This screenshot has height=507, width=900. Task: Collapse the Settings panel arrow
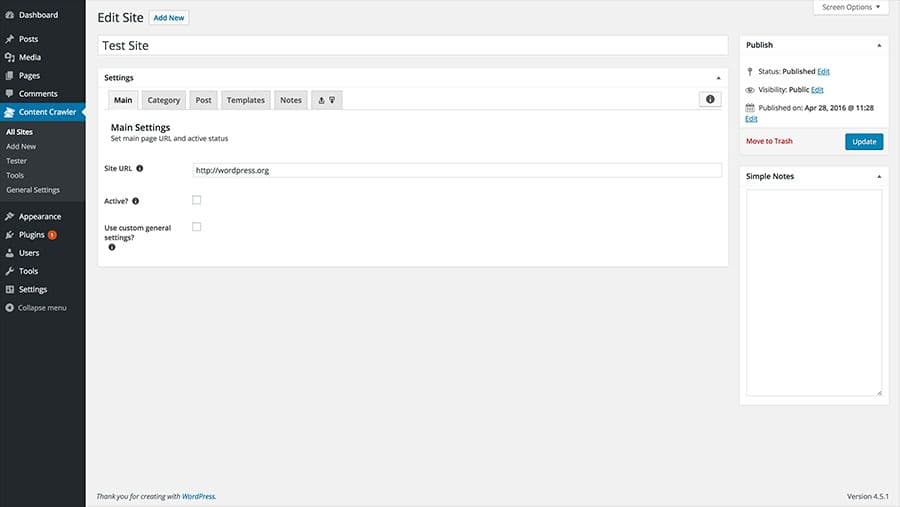(718, 78)
